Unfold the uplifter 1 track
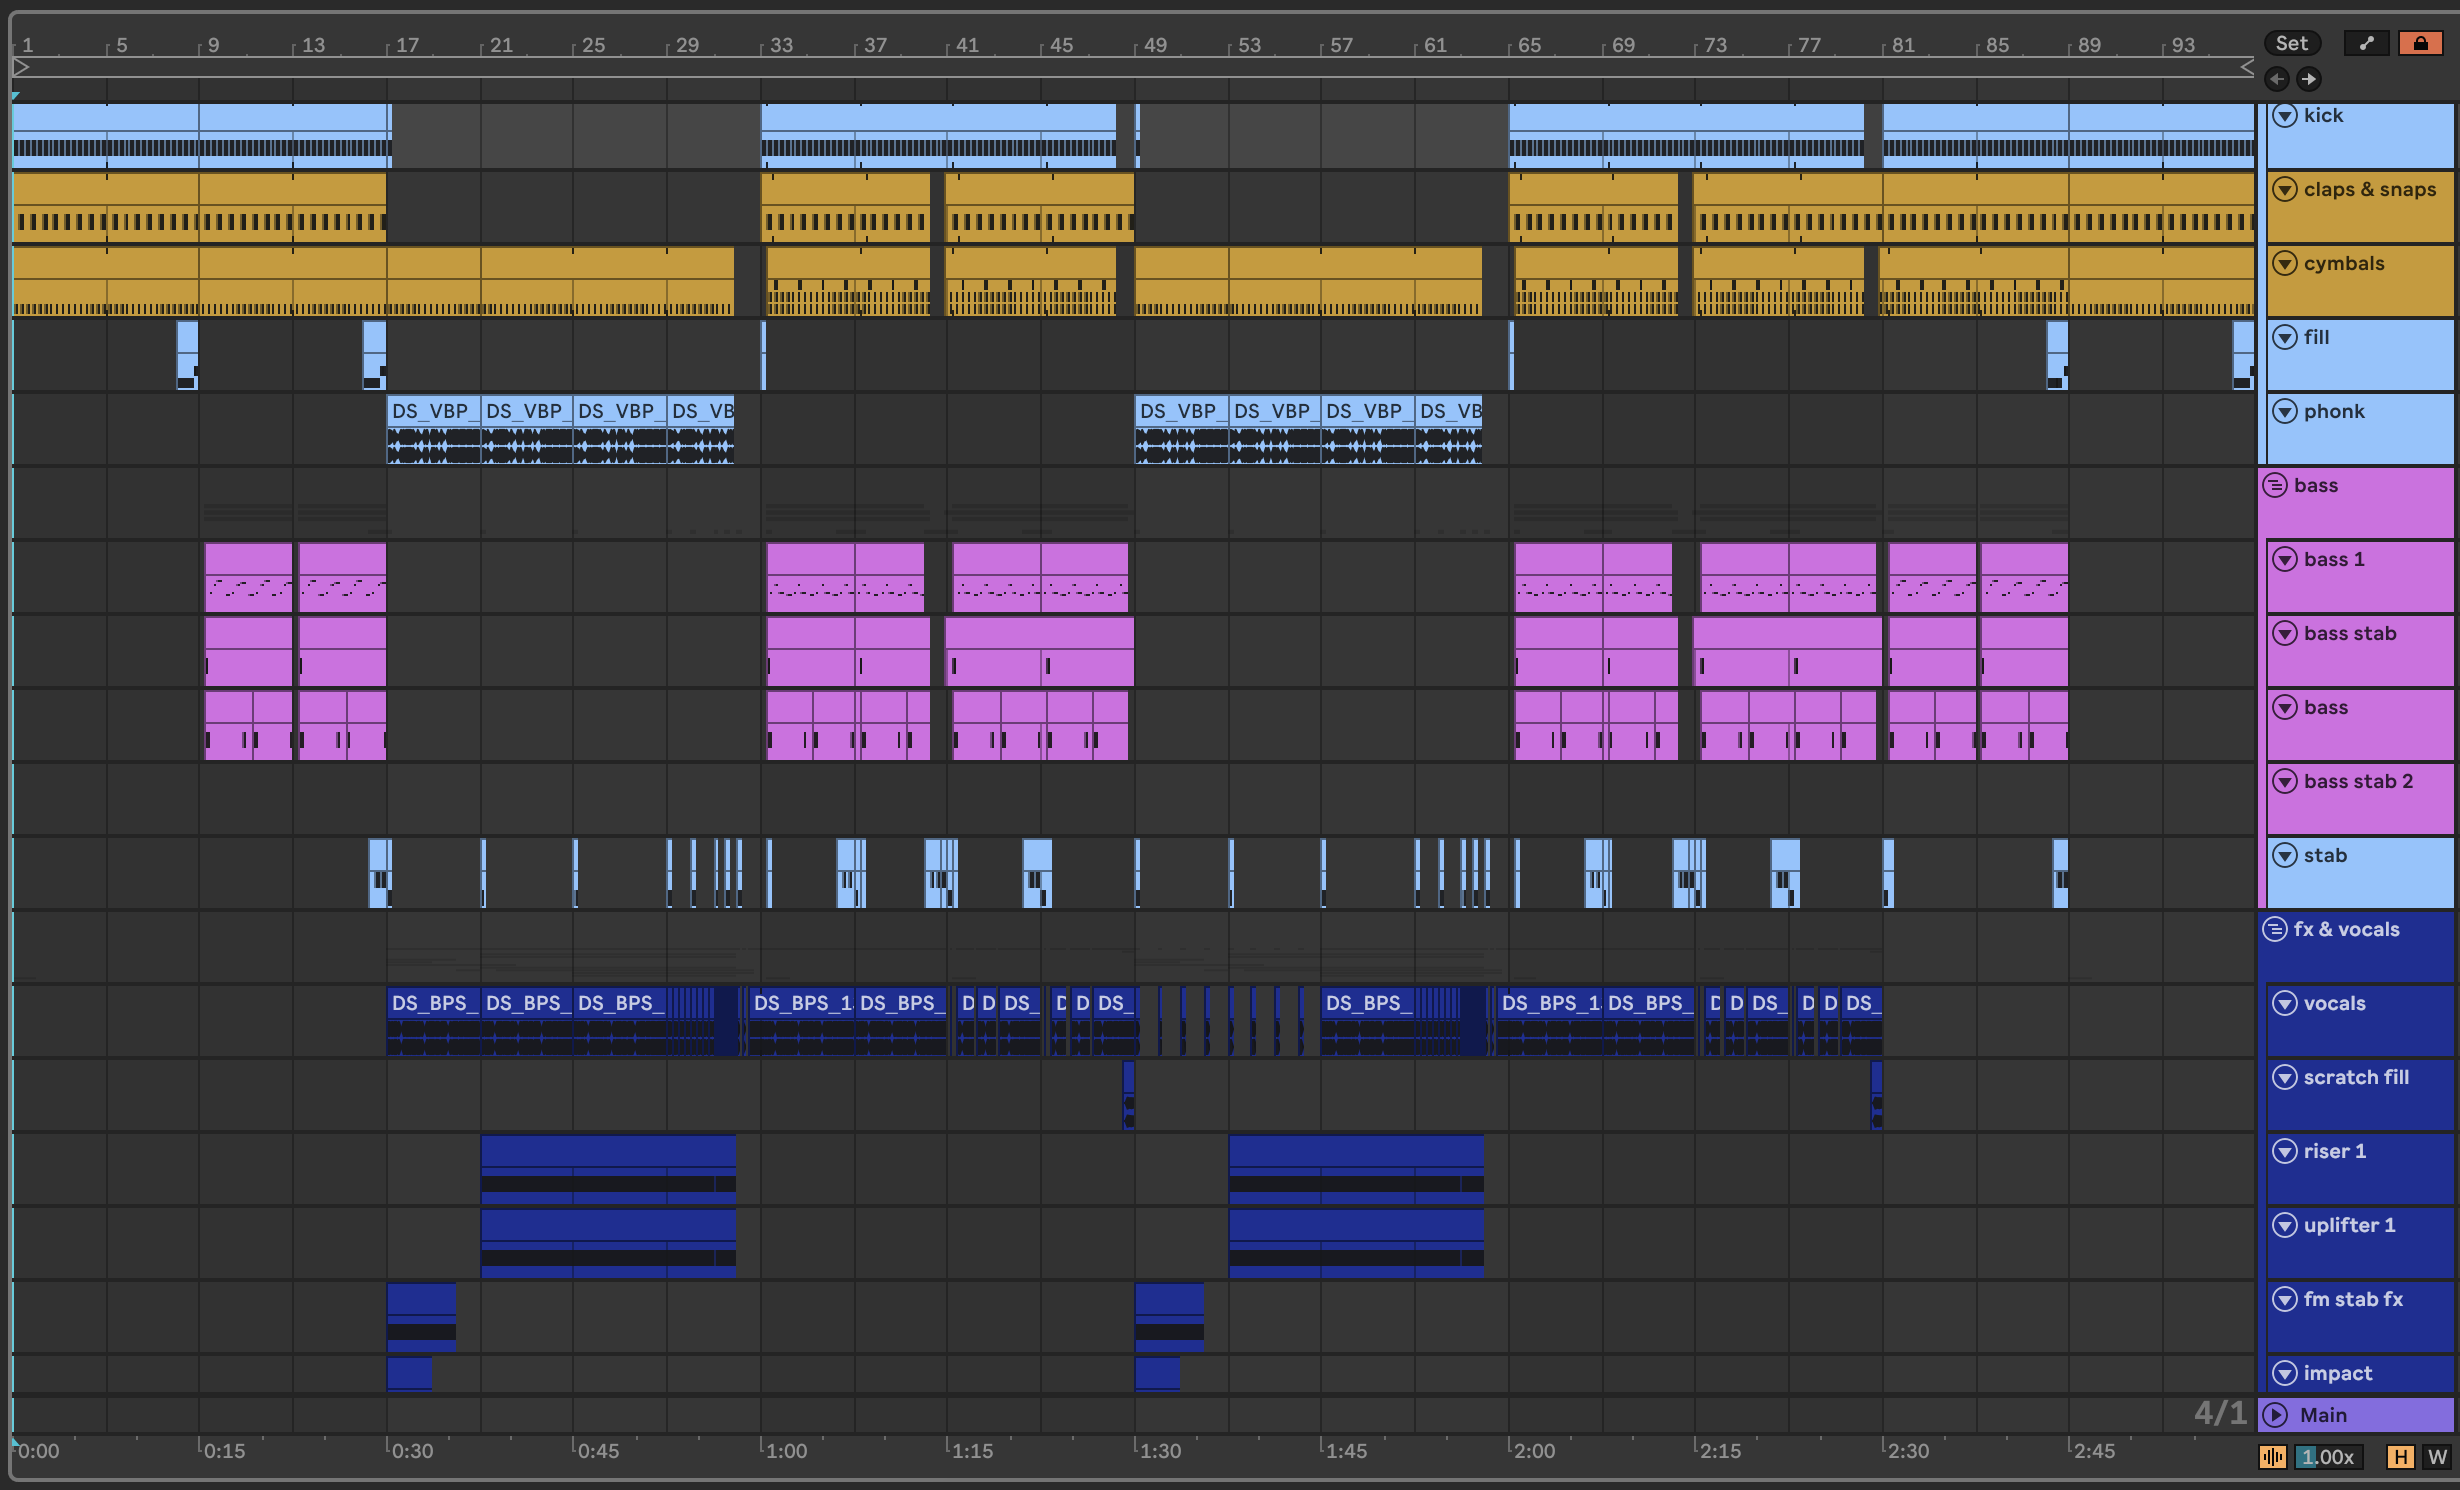 click(x=2285, y=1225)
